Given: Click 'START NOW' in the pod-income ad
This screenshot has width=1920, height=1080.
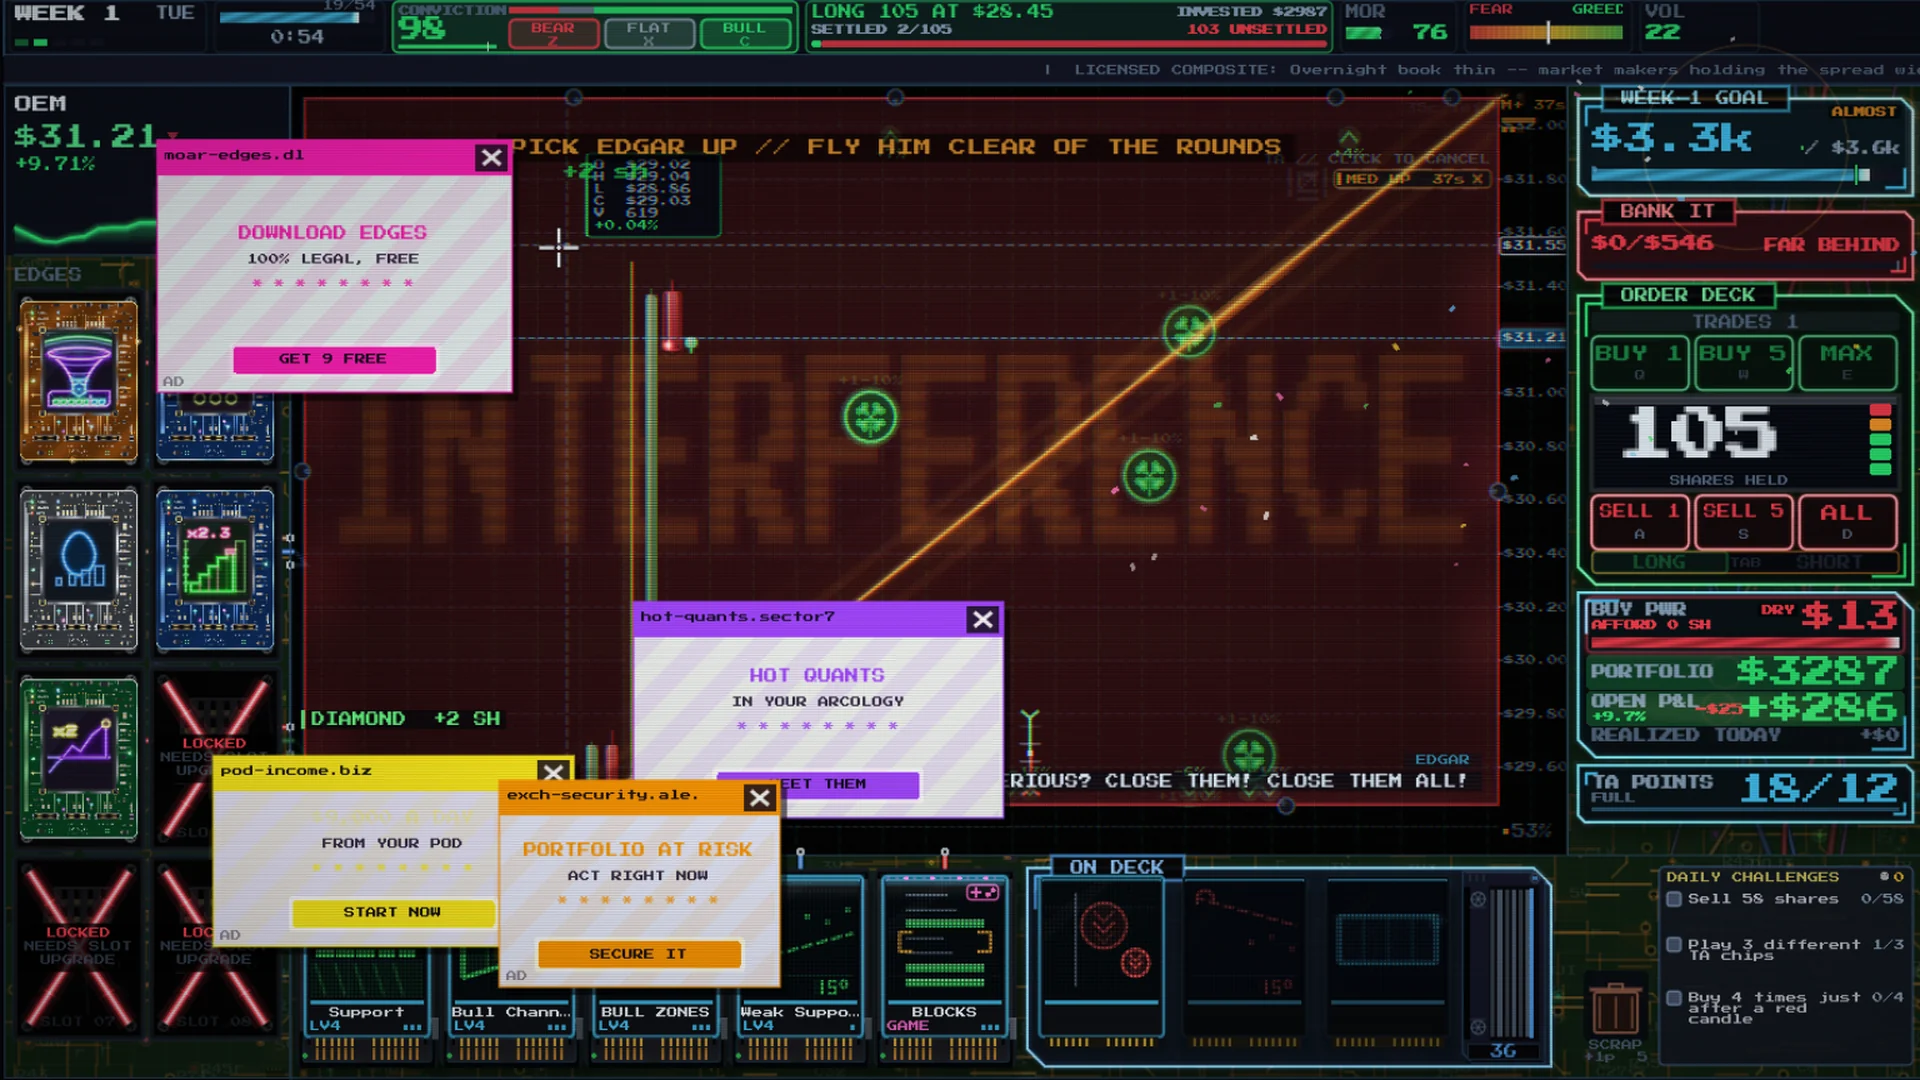Looking at the screenshot, I should coord(392,912).
